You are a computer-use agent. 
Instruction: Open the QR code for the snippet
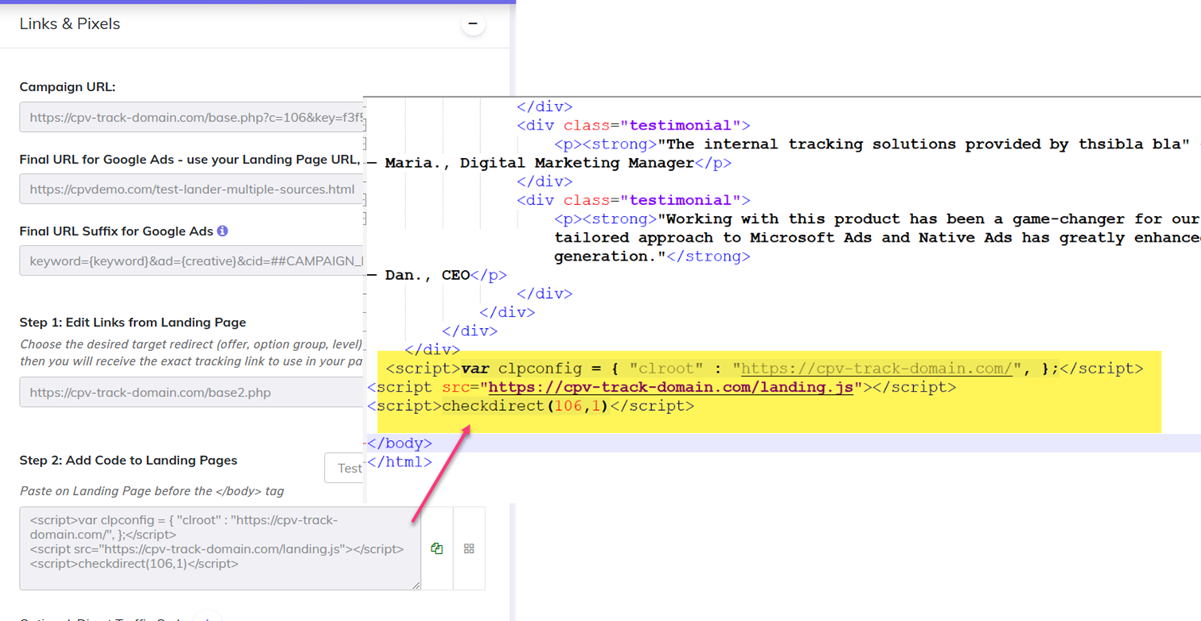[x=468, y=548]
